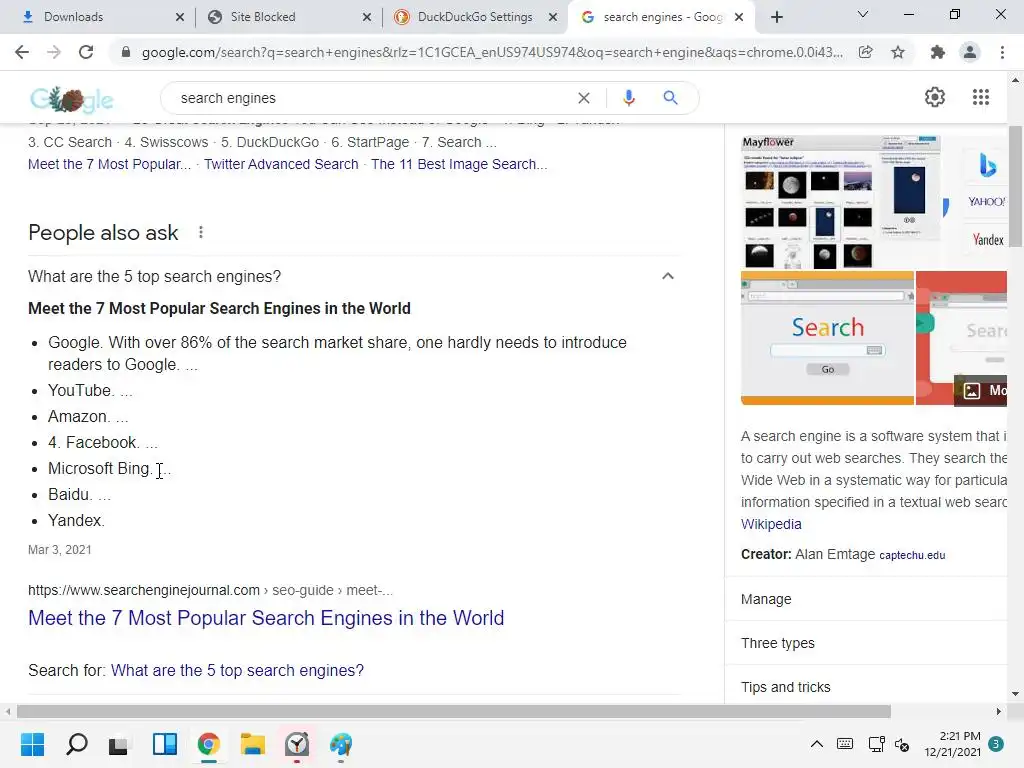Image resolution: width=1024 pixels, height=768 pixels.
Task: Open the Chrome extensions puzzle icon
Action: click(x=938, y=52)
